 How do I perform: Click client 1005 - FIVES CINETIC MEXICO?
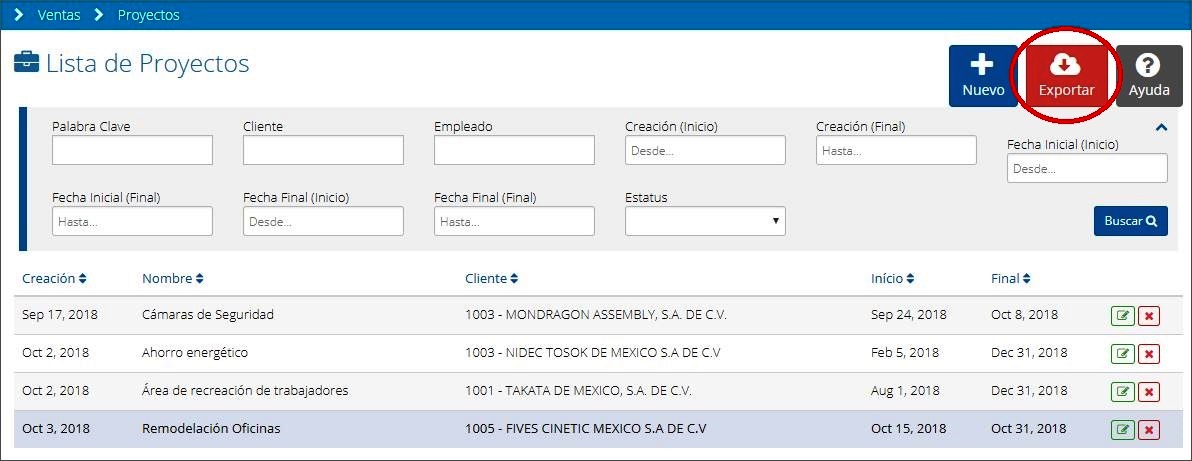pyautogui.click(x=586, y=428)
